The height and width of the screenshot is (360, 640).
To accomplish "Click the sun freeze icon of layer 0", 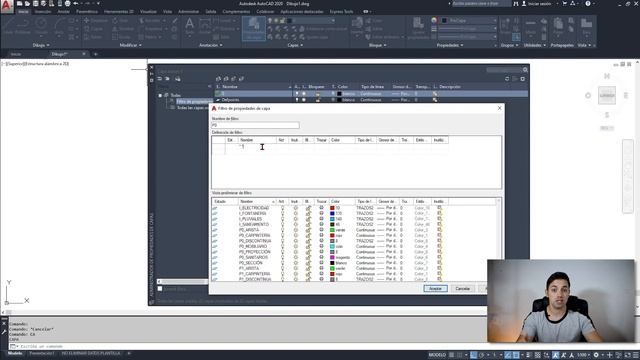I will coord(303,94).
